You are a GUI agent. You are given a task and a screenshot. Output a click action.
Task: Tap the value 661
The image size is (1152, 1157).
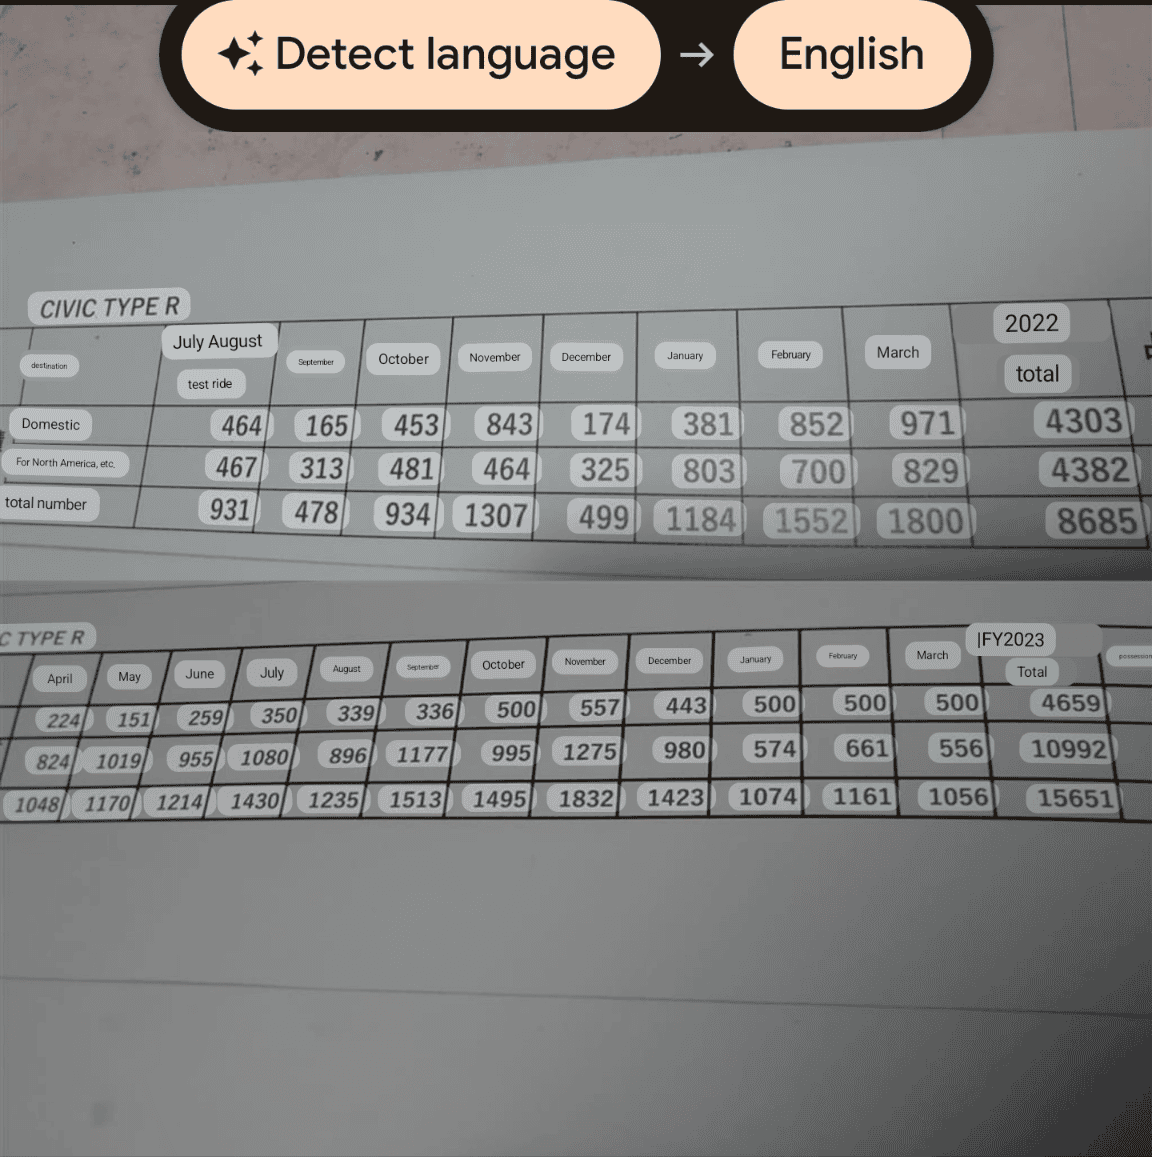click(866, 749)
